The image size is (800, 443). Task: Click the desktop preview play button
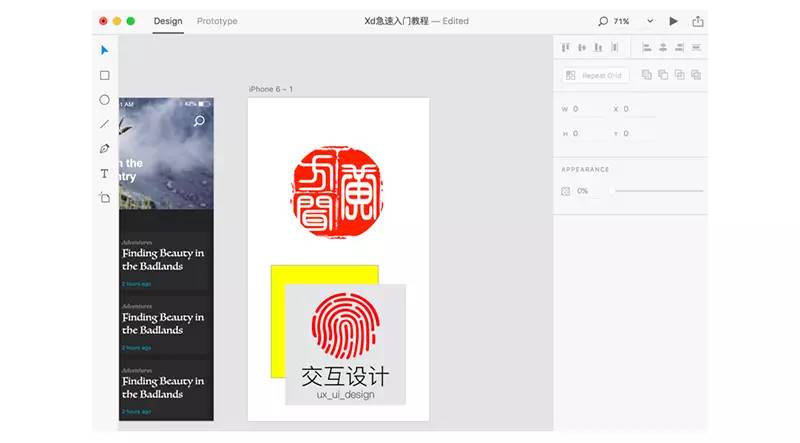pyautogui.click(x=673, y=21)
